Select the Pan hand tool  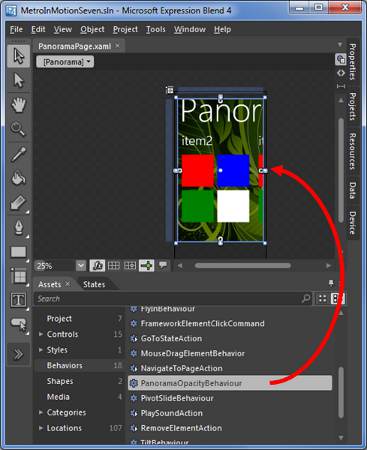click(19, 105)
